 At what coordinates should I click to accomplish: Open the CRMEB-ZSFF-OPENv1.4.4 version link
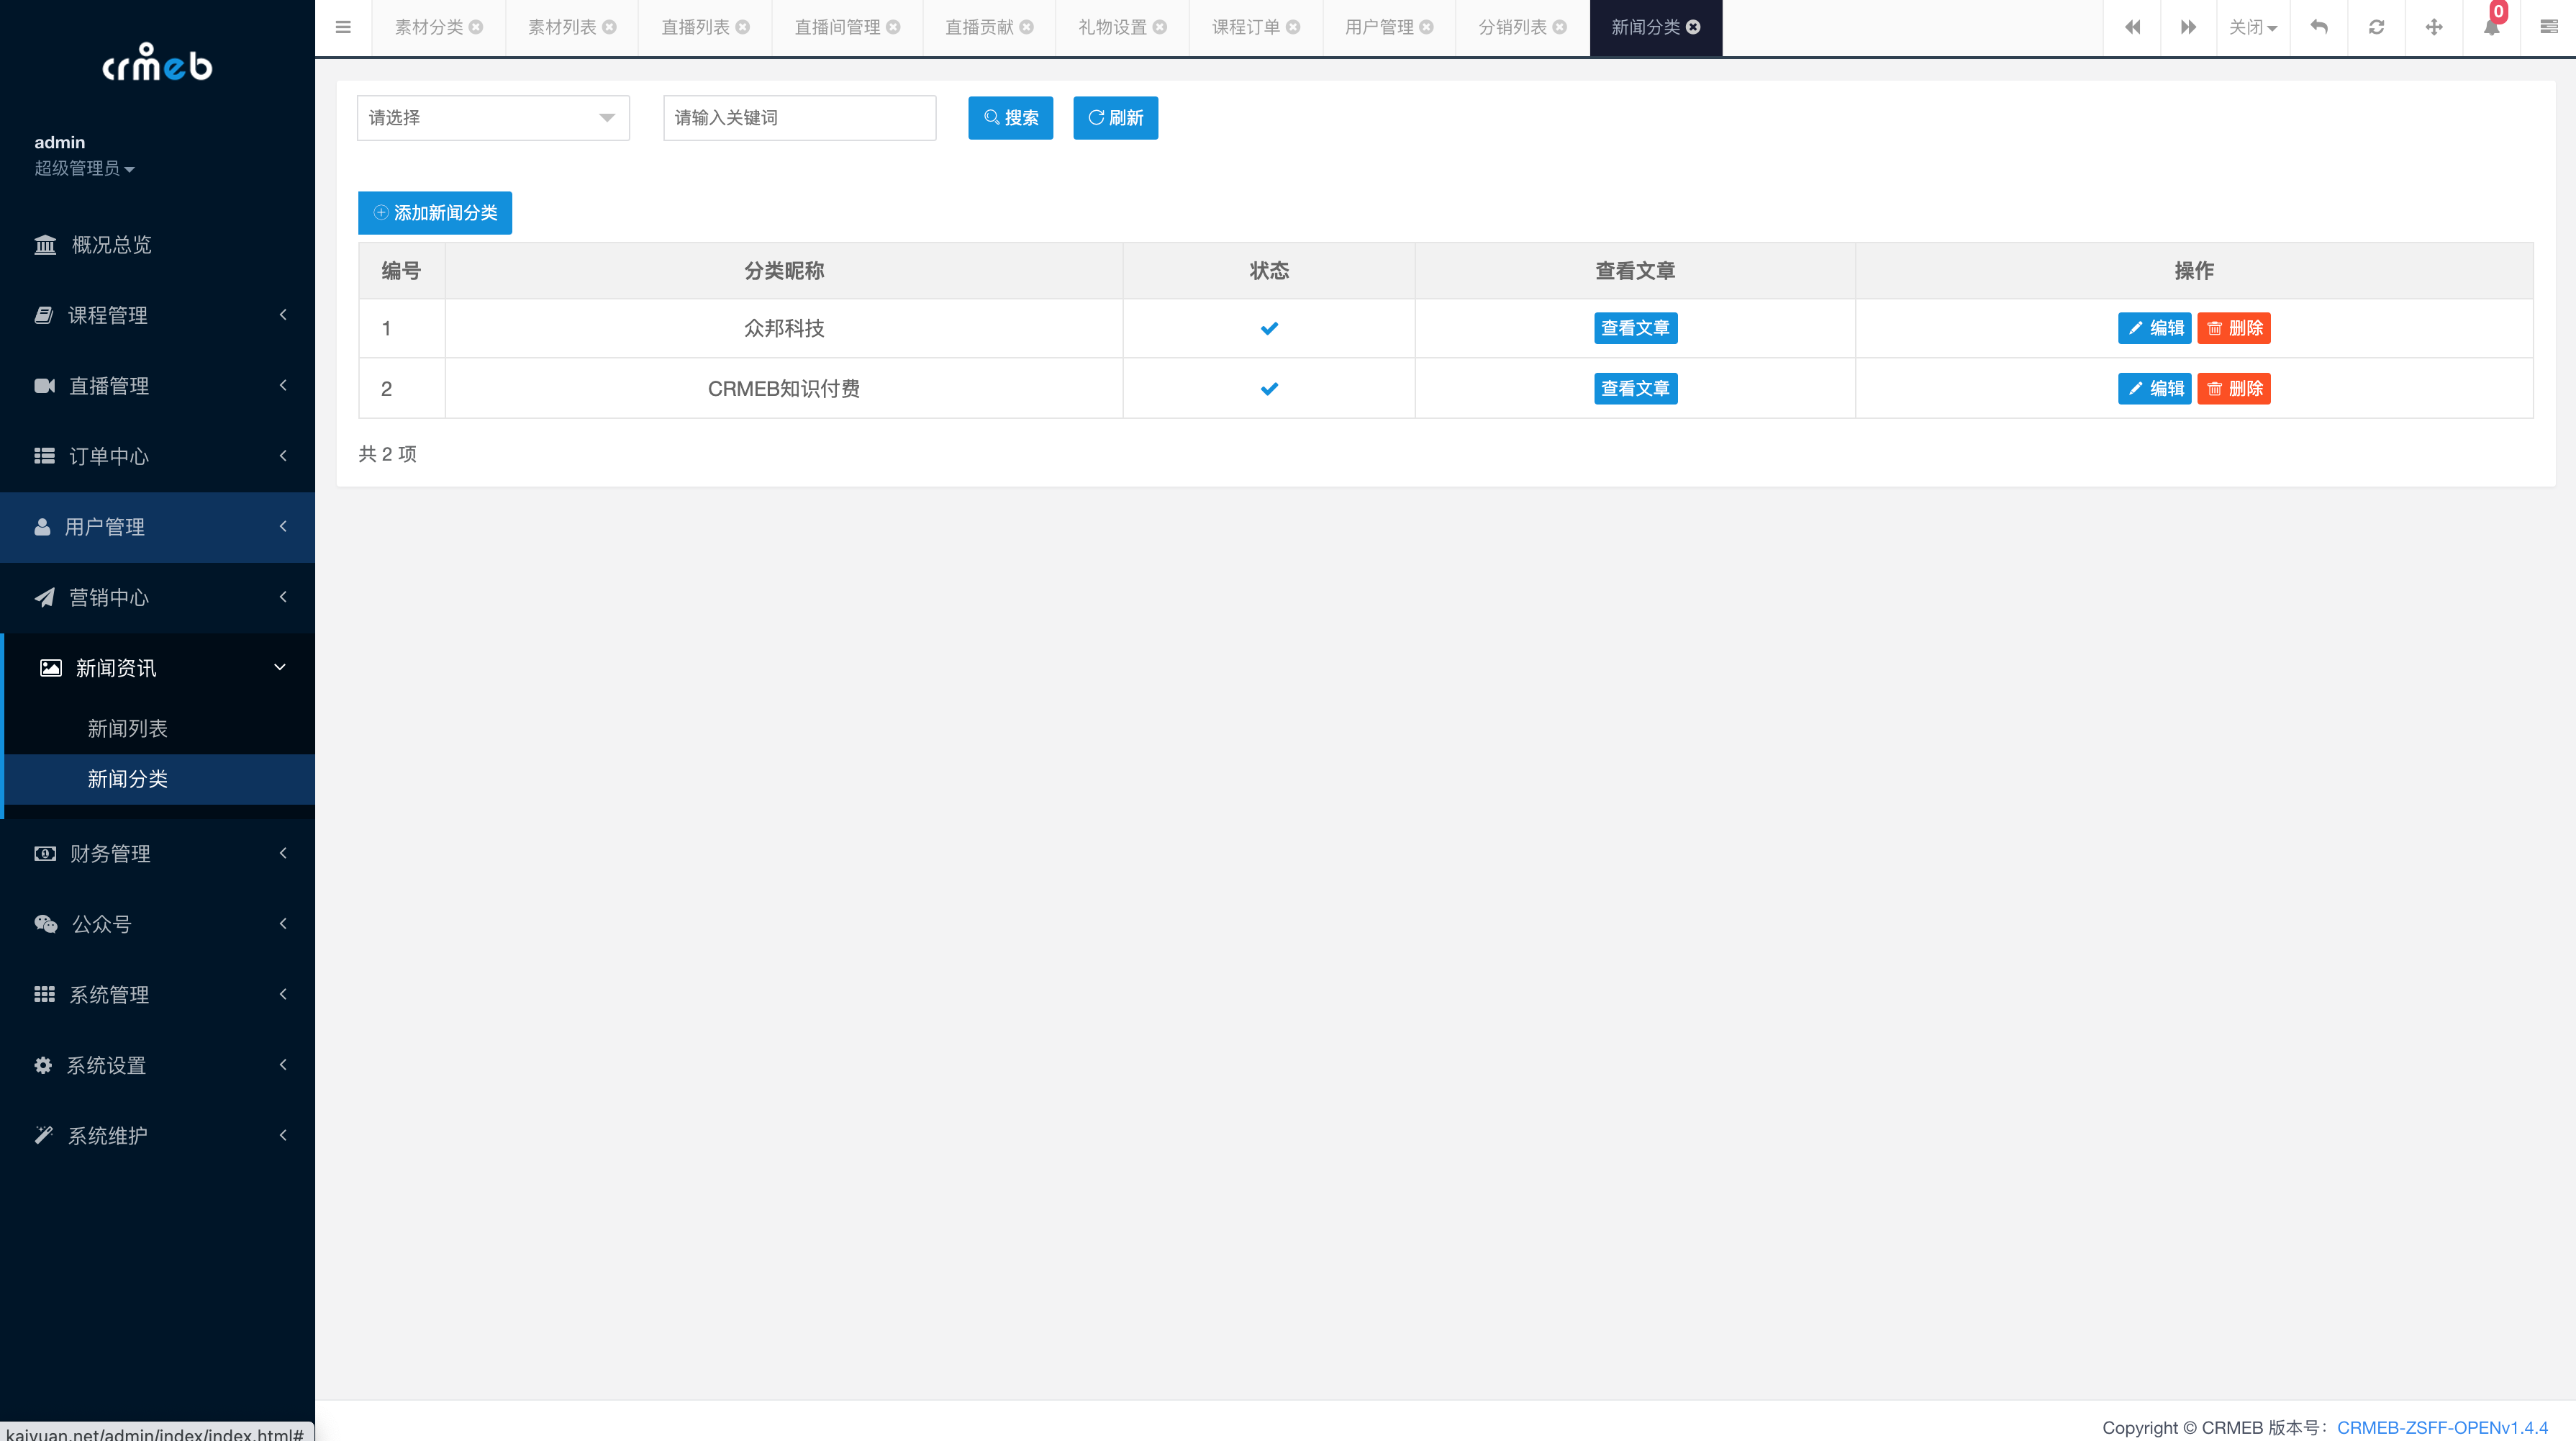(2442, 1427)
